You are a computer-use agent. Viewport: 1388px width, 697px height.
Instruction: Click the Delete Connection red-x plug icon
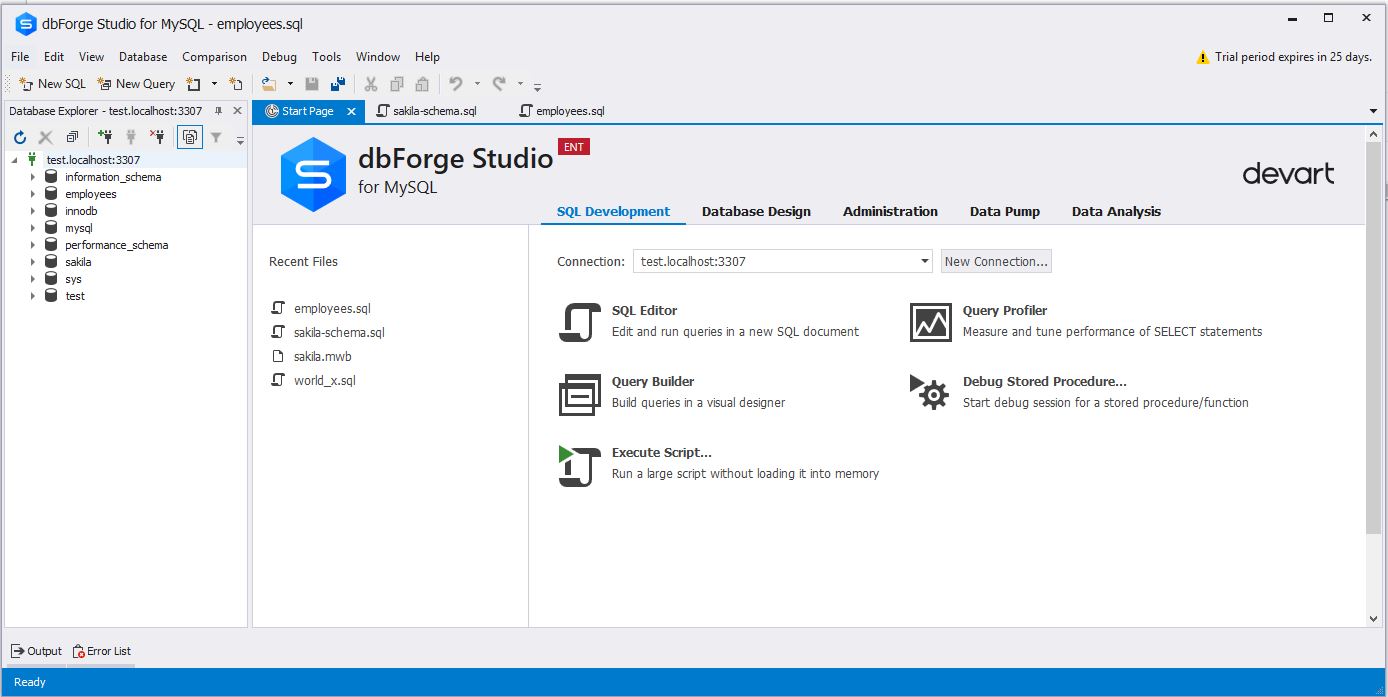[x=156, y=138]
